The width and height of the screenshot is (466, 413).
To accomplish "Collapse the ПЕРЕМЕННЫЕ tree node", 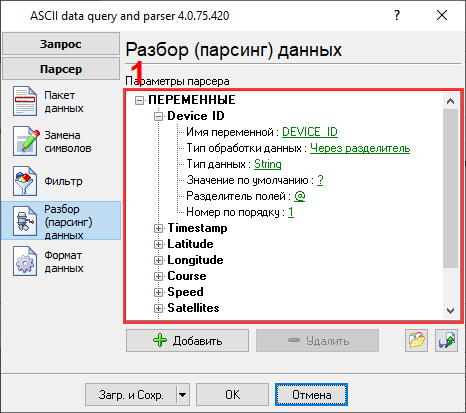I will (139, 100).
